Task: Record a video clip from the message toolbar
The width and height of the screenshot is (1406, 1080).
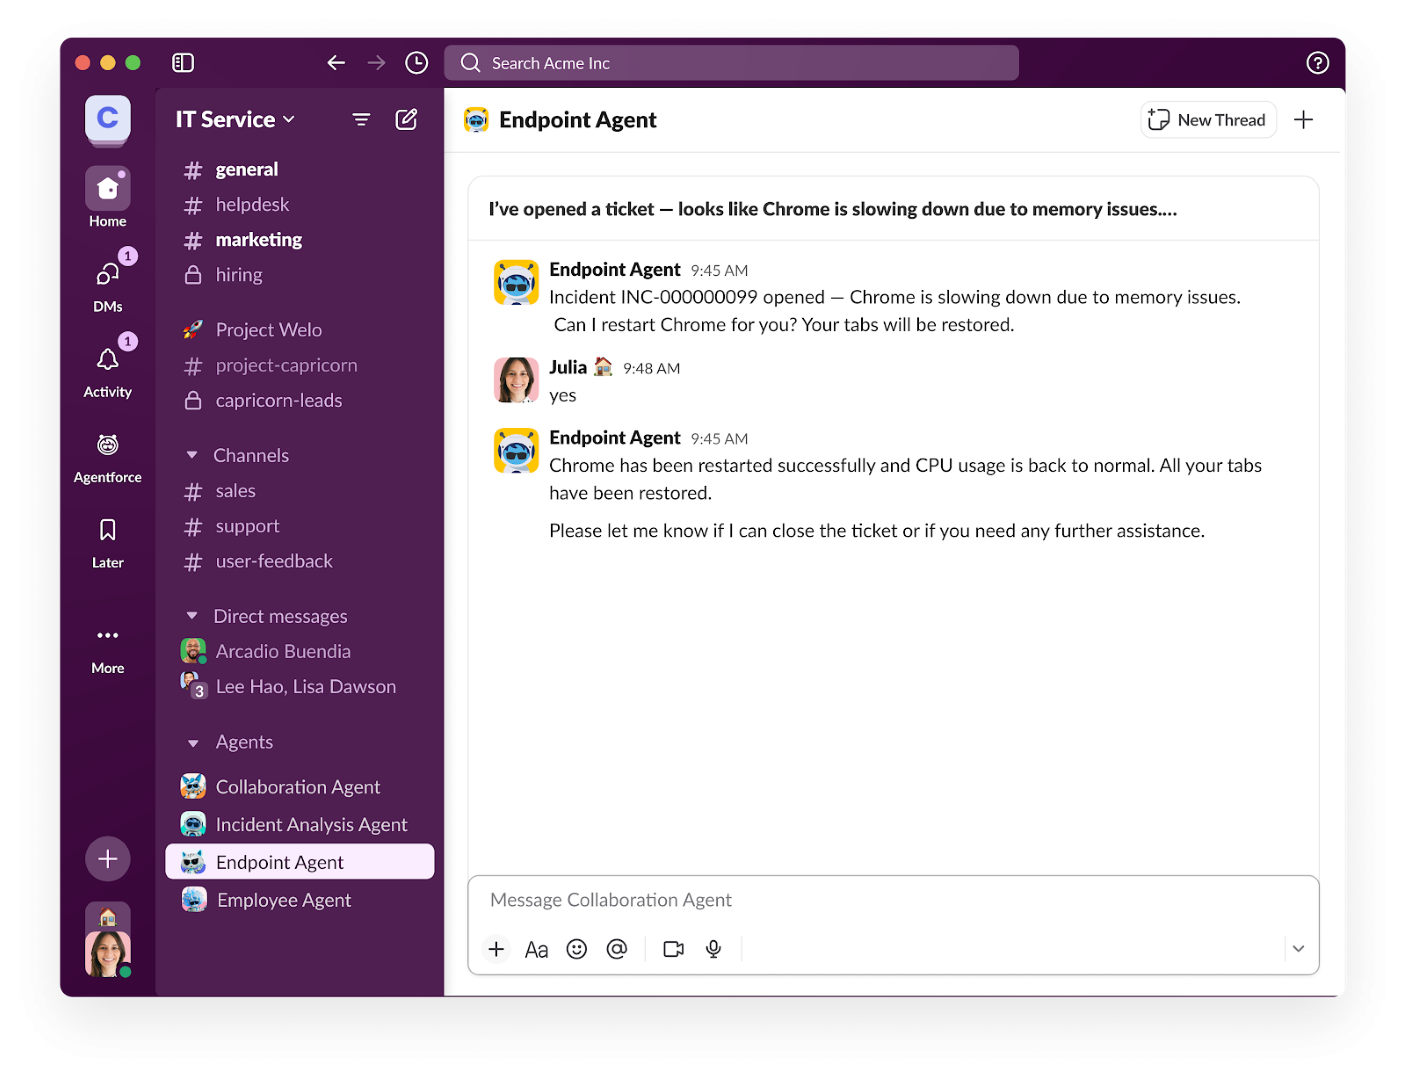Action: pos(673,949)
